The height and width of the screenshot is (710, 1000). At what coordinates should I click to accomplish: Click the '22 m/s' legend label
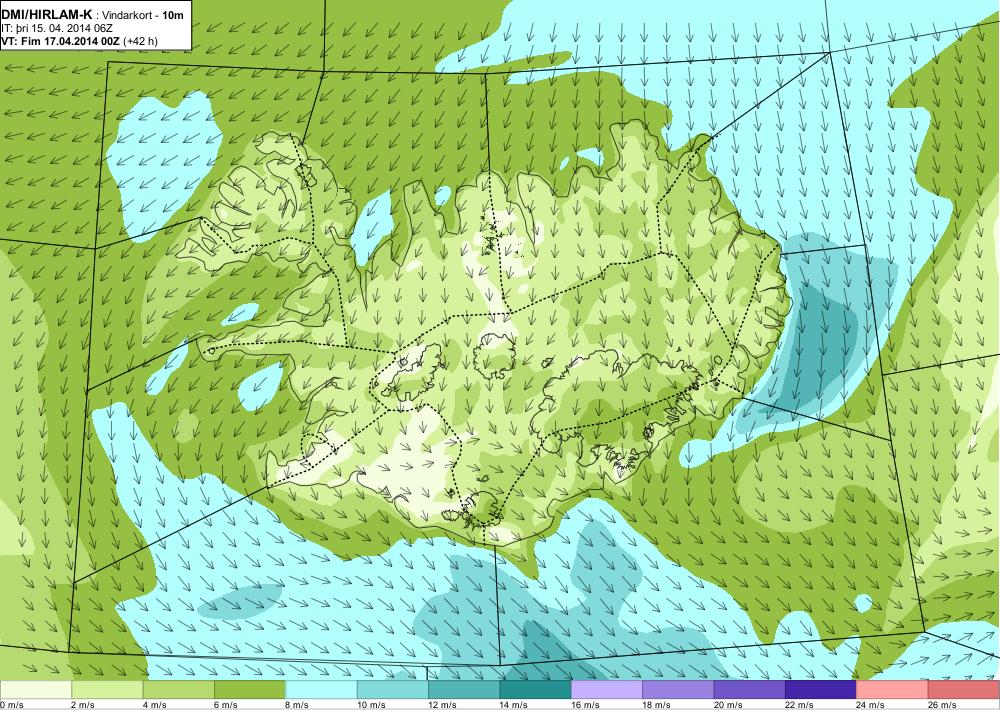point(800,704)
